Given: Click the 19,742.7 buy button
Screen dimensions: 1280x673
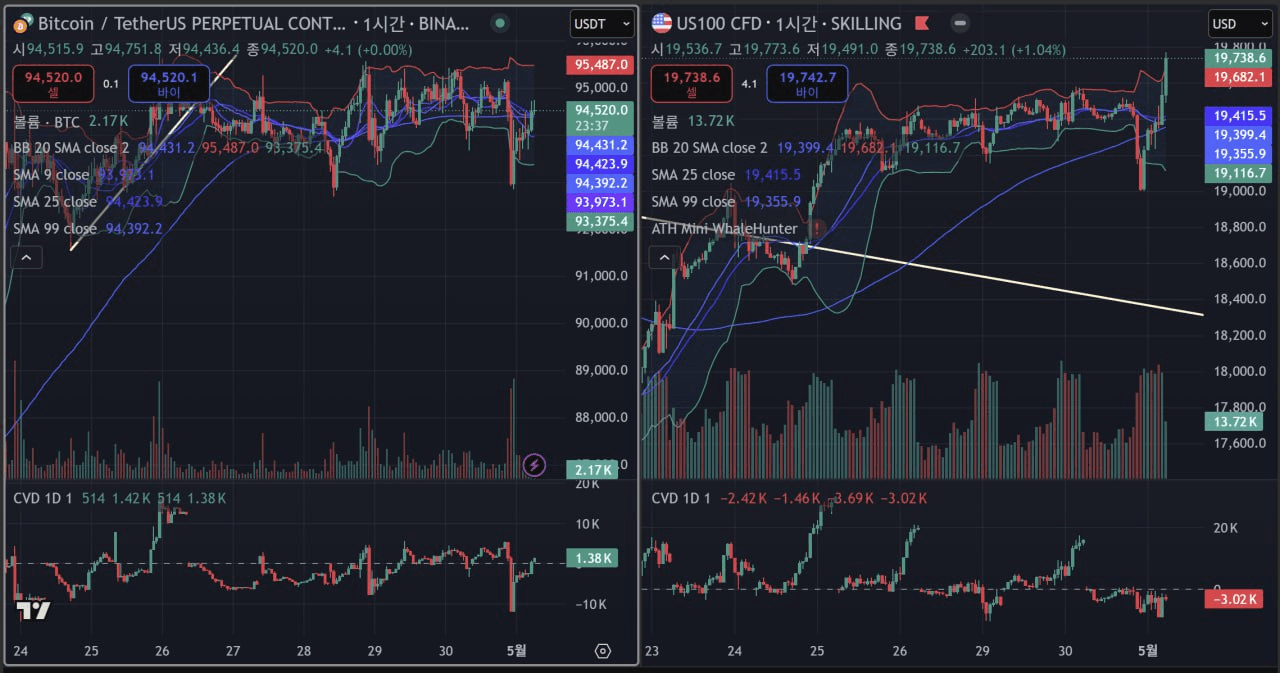Looking at the screenshot, I should pos(806,83).
